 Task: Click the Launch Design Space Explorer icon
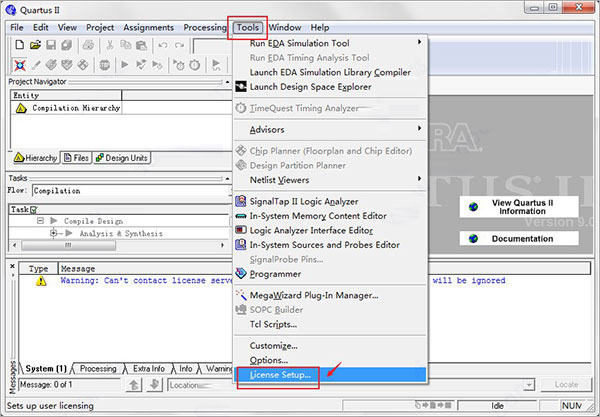pos(241,86)
